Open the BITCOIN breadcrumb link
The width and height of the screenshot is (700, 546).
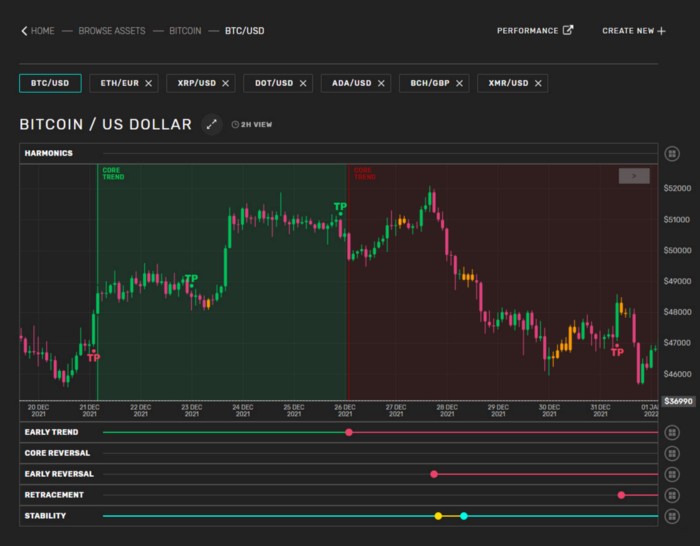(x=185, y=31)
